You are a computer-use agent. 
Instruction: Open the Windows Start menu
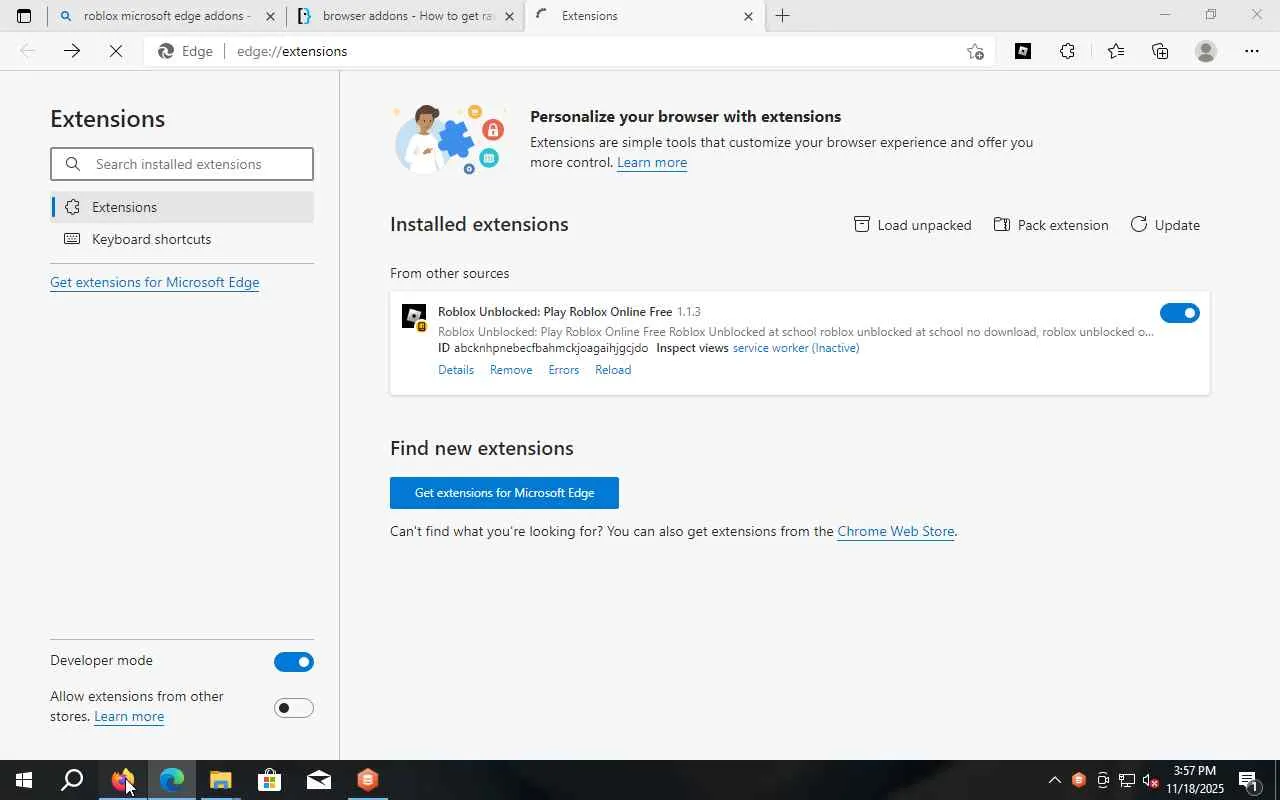pyautogui.click(x=24, y=780)
